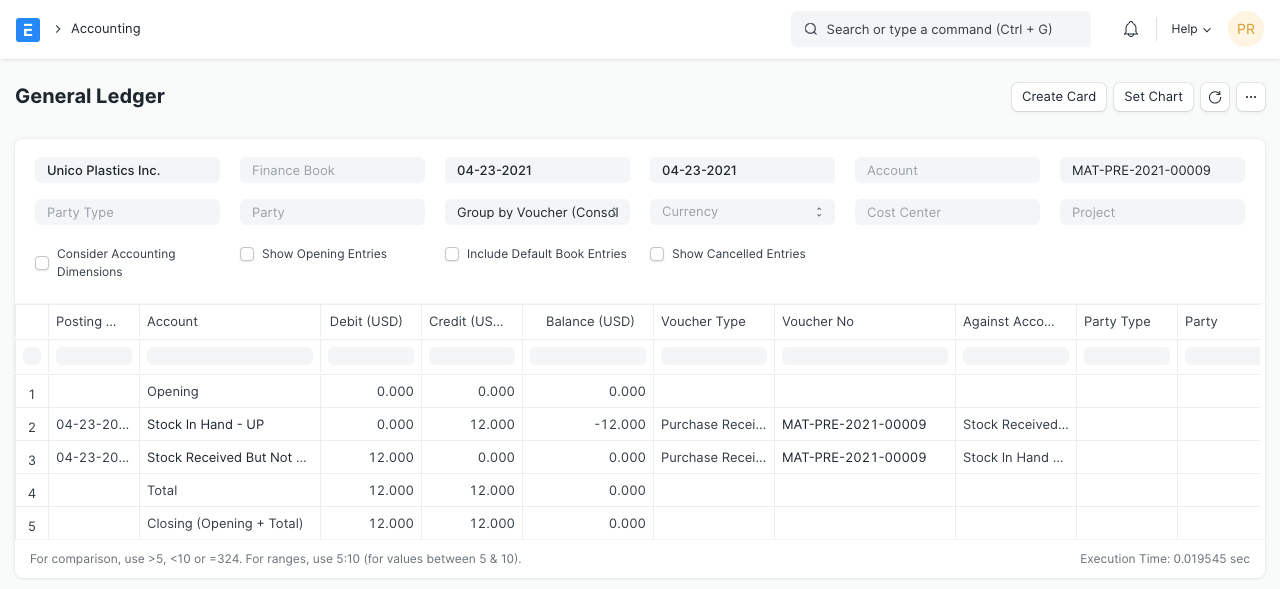Click the ERPNext logo icon
This screenshot has height=589, width=1280.
tap(28, 29)
